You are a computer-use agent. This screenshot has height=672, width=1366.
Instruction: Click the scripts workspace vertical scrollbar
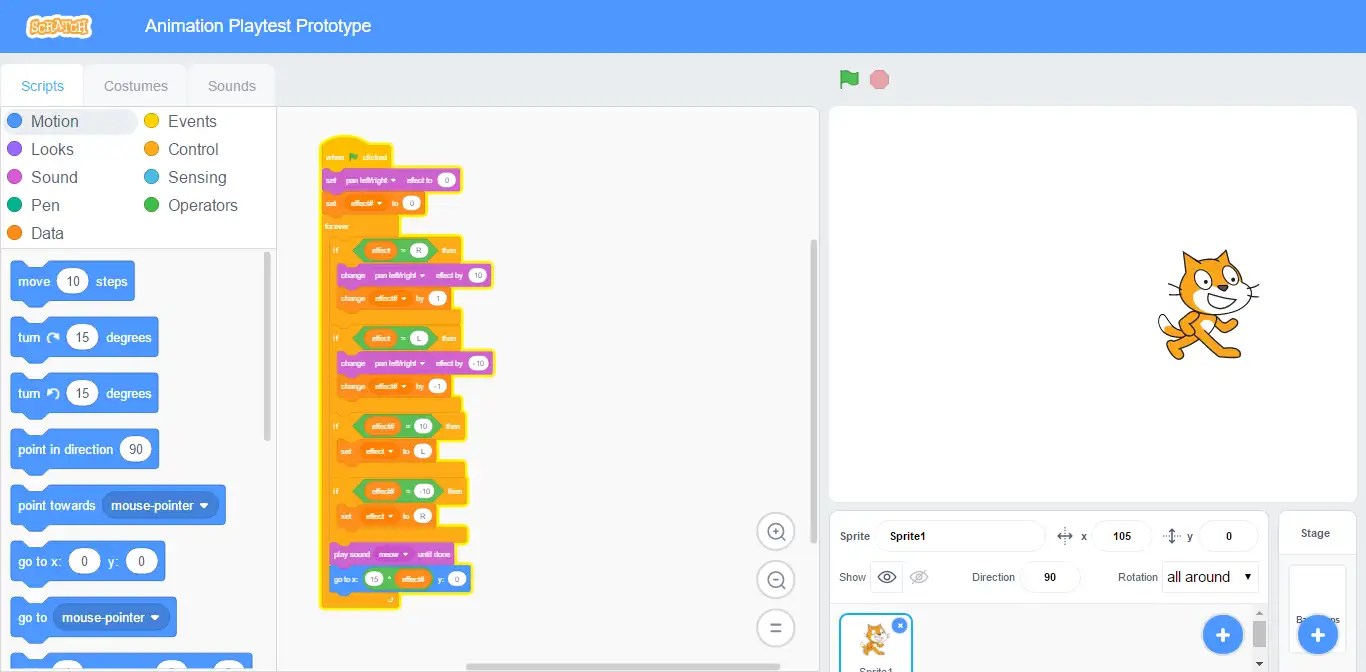813,391
